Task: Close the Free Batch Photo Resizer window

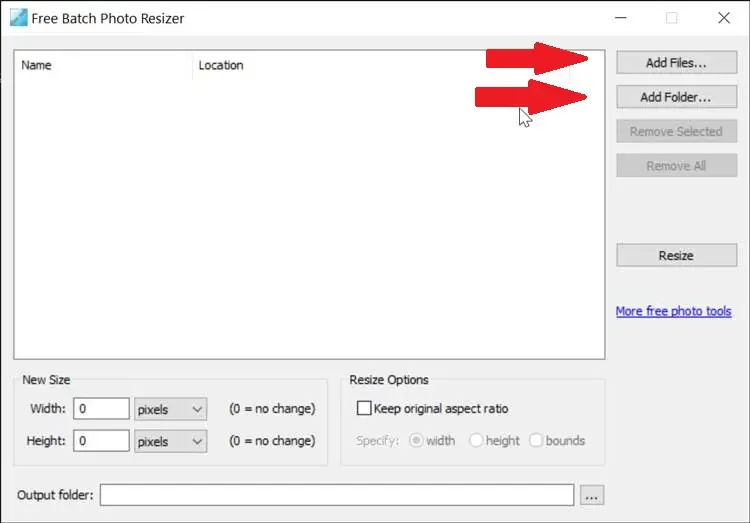Action: (x=724, y=18)
